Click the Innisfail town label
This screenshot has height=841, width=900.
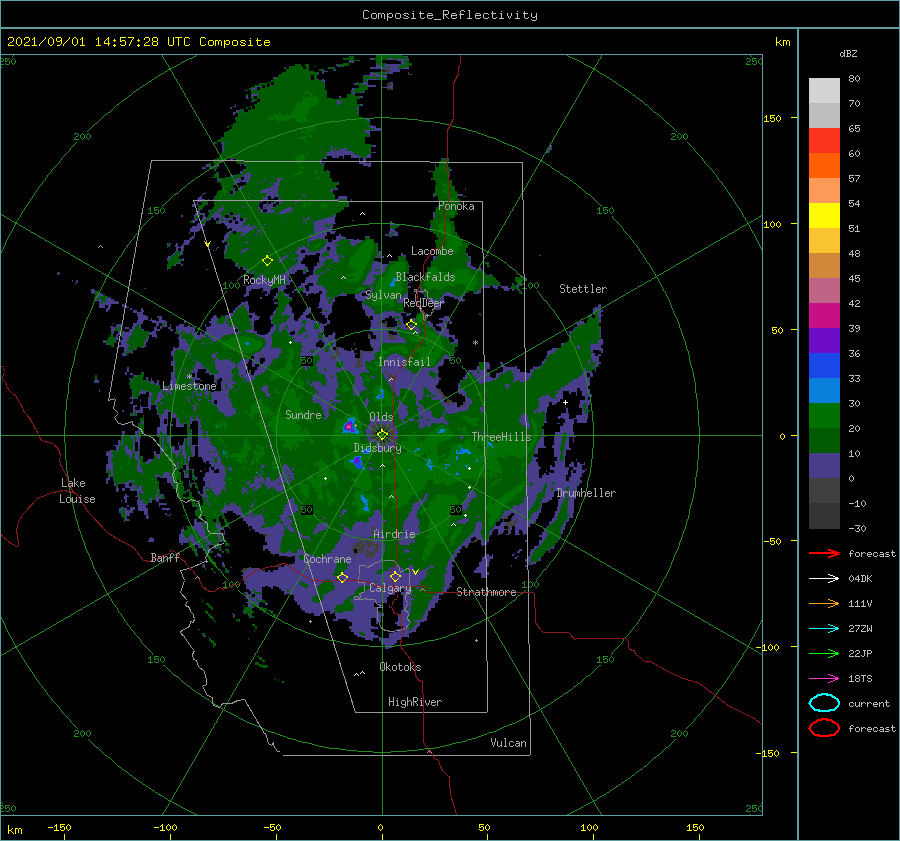(404, 362)
